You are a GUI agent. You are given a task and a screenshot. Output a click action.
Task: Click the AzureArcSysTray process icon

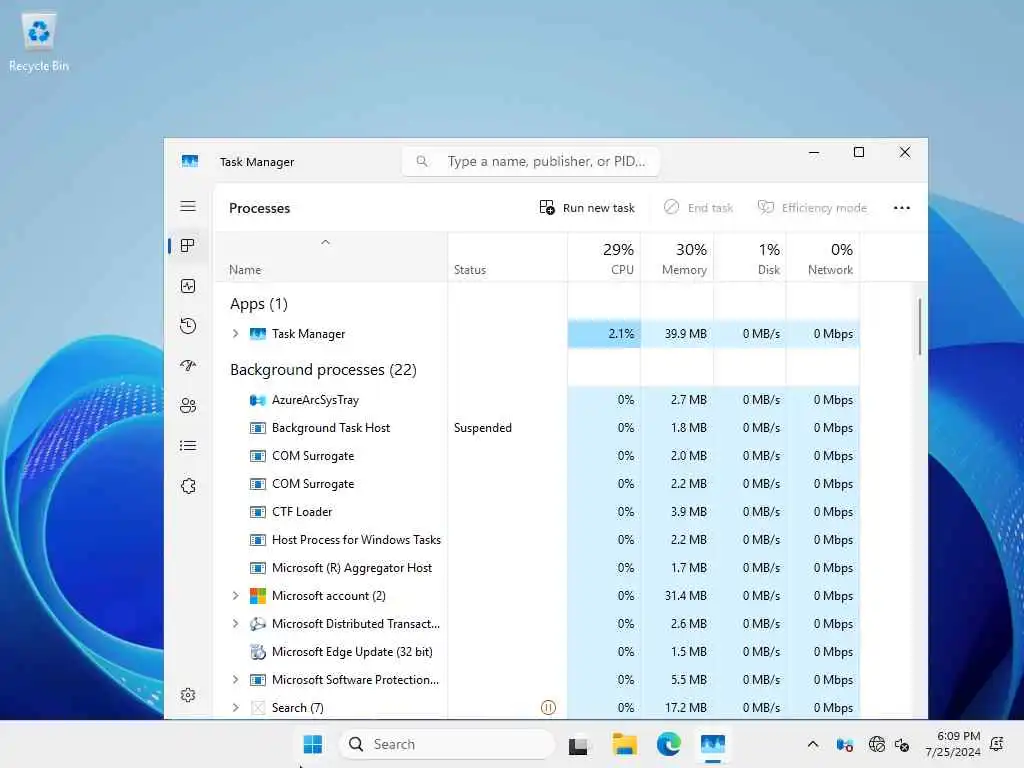point(258,400)
